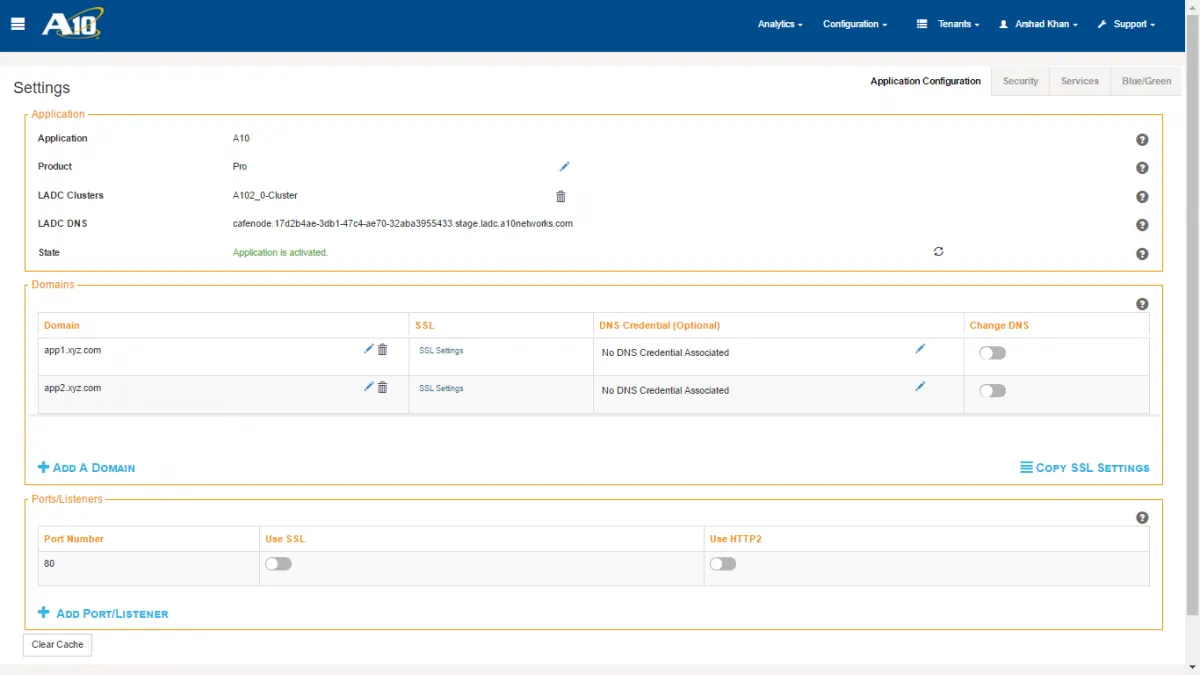
Task: Open the Analytics dropdown menu
Action: coord(780,24)
